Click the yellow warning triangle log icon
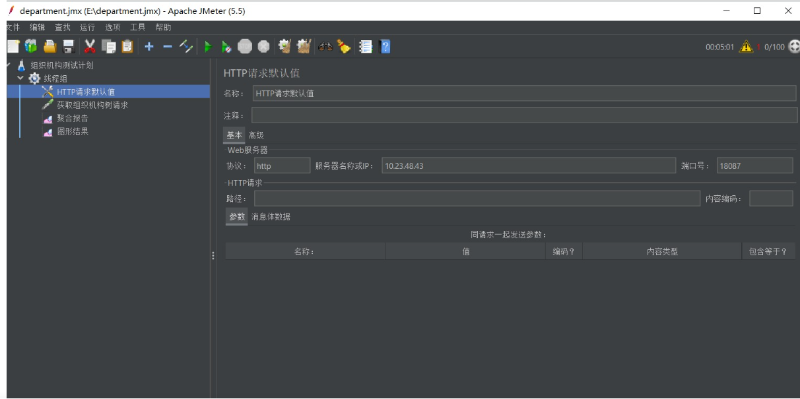Image resolution: width=800 pixels, height=399 pixels. point(746,47)
